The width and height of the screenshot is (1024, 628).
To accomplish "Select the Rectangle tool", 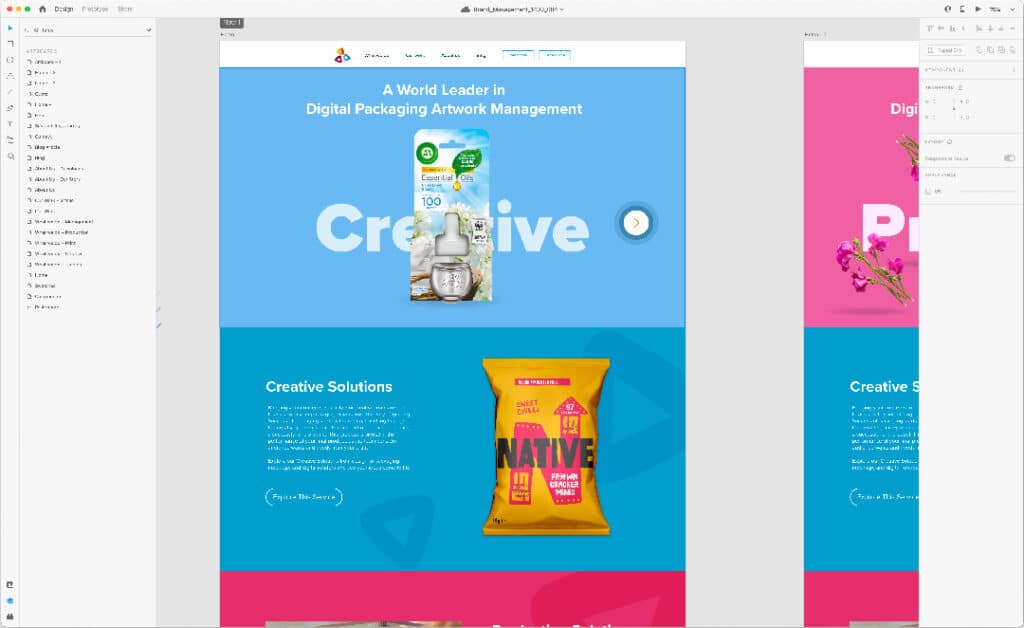I will click(10, 44).
